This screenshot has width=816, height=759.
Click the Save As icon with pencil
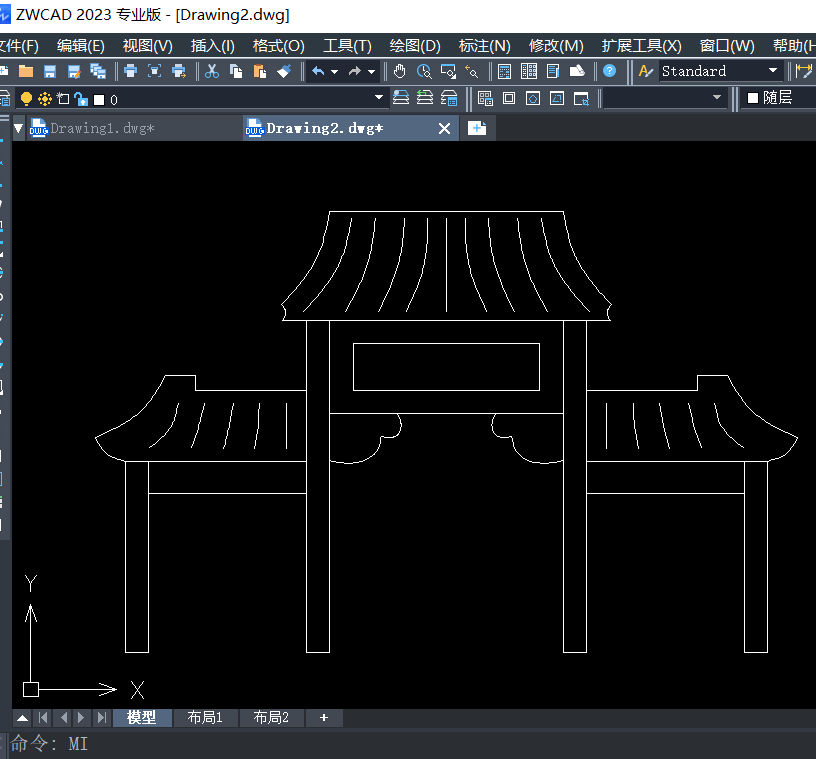point(74,71)
